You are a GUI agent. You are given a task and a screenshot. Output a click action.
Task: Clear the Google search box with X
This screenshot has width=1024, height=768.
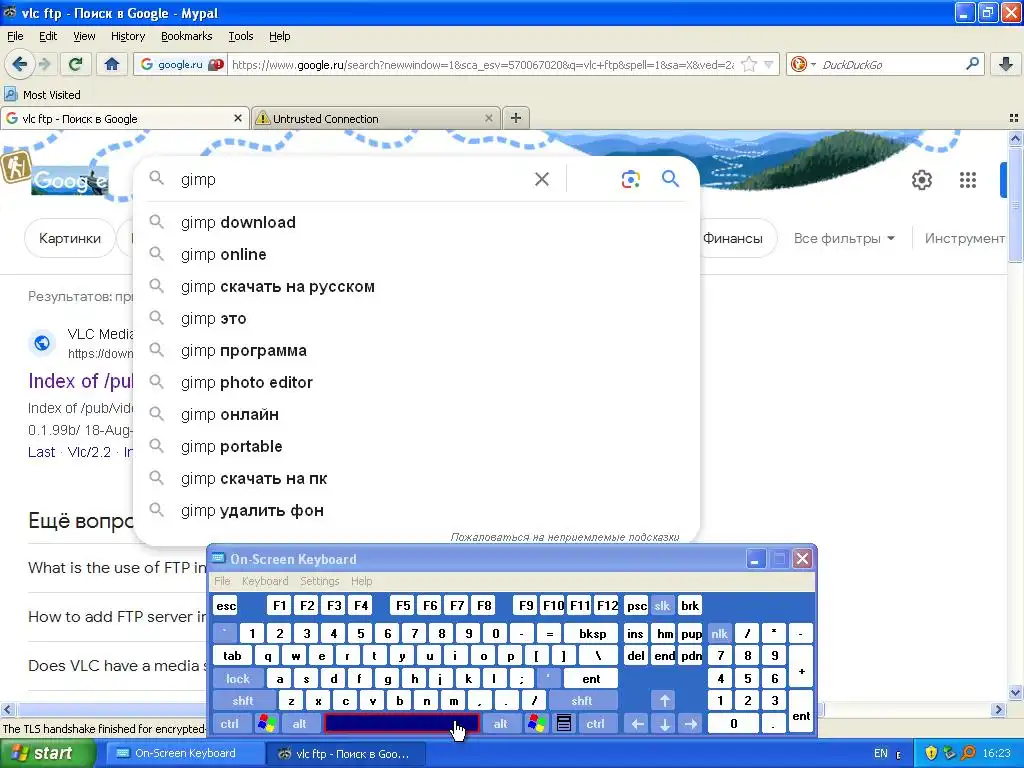tap(541, 179)
